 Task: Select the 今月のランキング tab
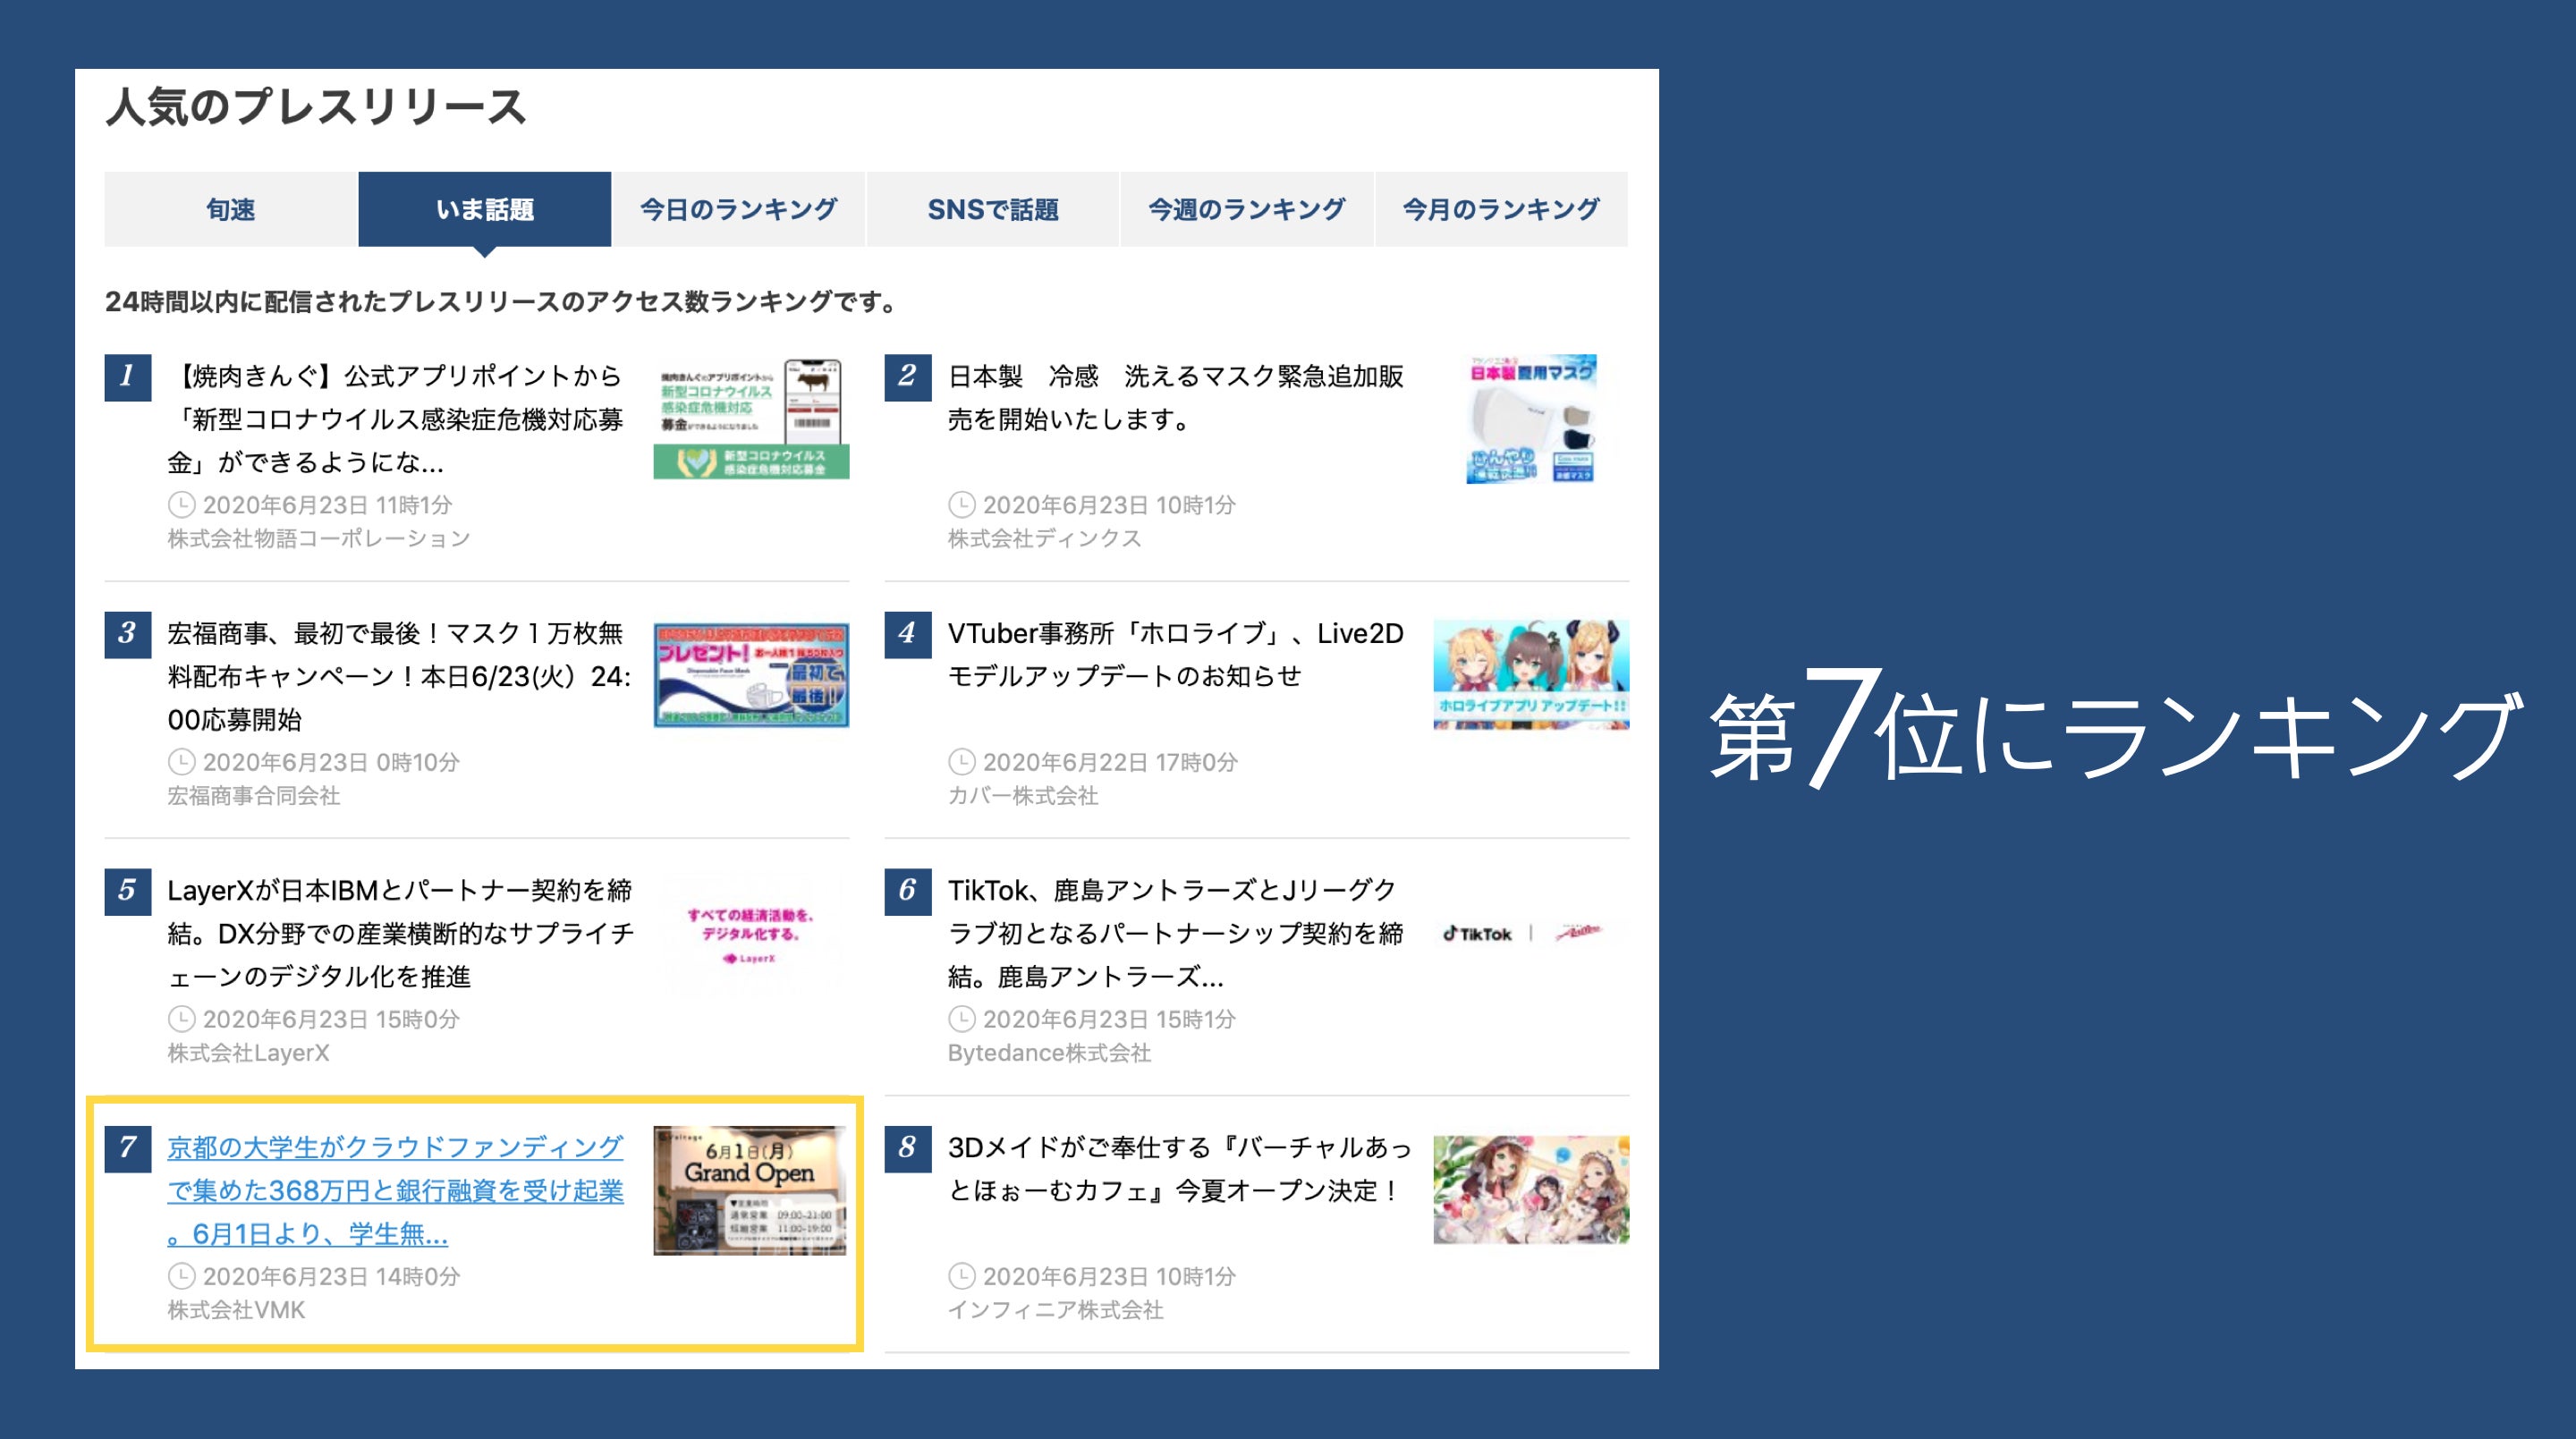click(x=1500, y=209)
